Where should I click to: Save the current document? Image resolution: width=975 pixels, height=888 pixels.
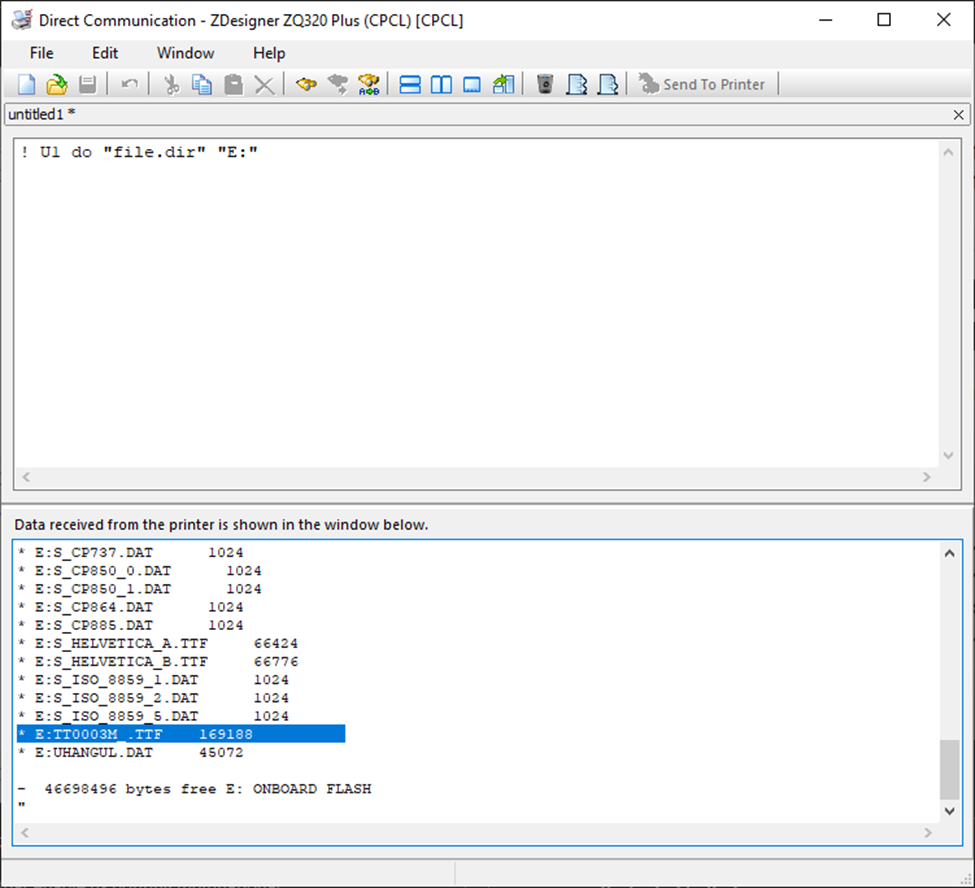tap(87, 84)
